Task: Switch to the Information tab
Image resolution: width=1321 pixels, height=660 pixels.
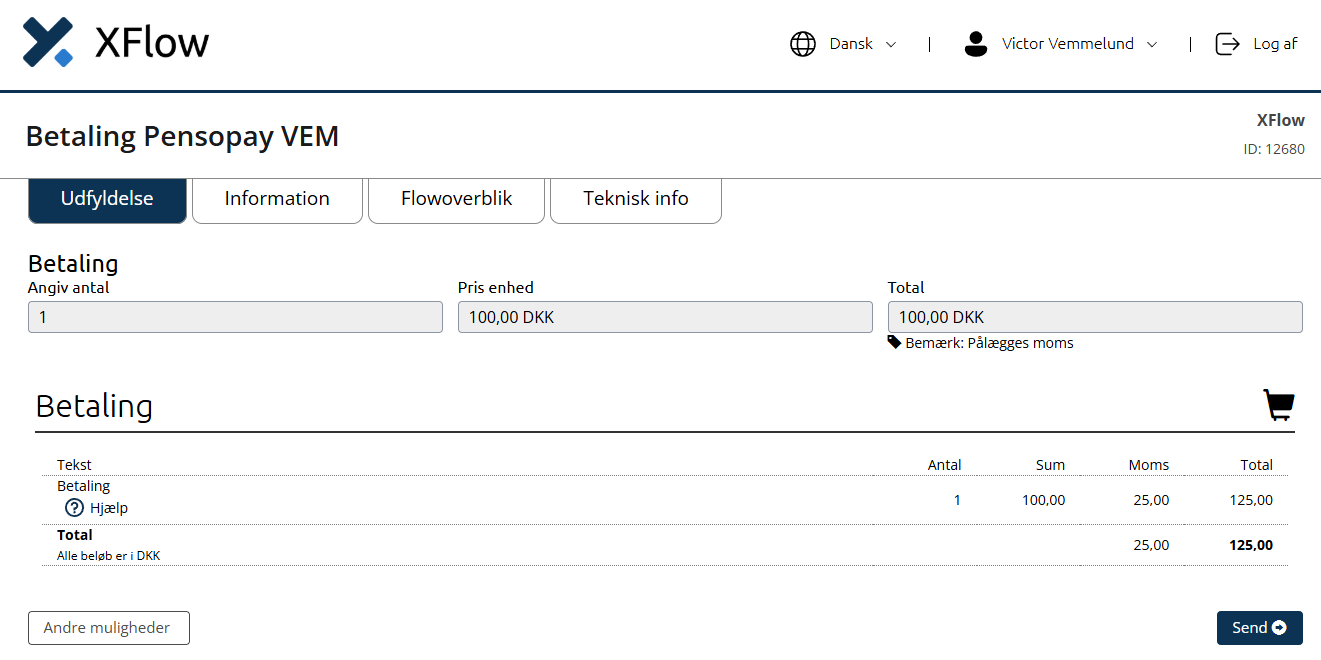Action: pos(277,199)
